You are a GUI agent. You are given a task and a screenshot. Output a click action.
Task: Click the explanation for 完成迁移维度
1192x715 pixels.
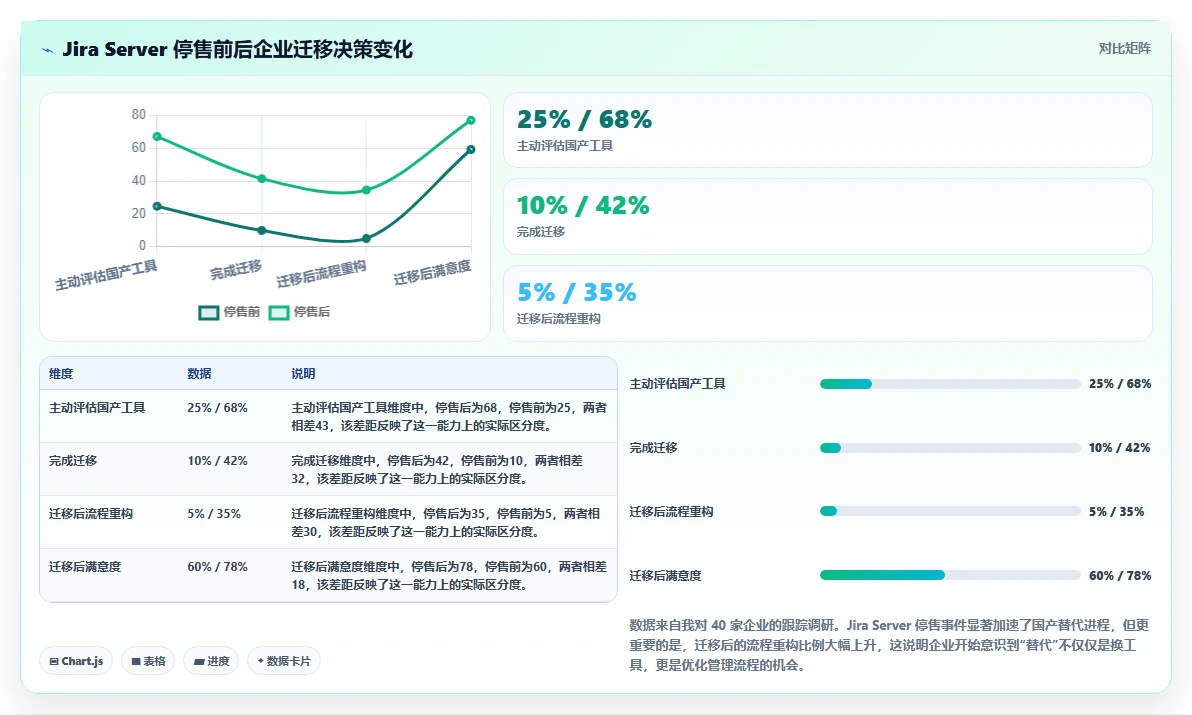[437, 470]
